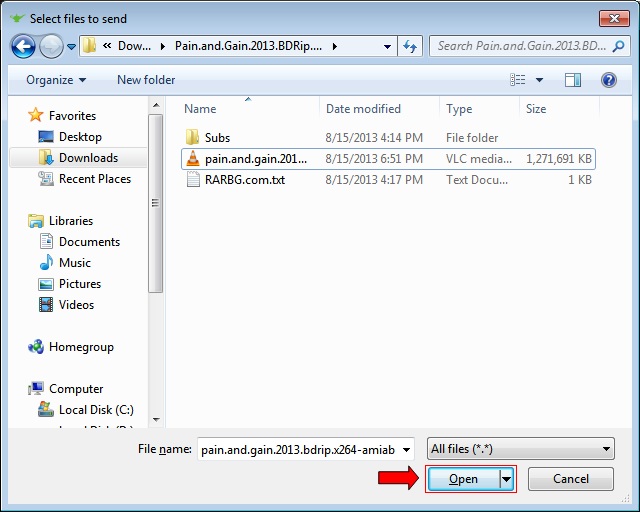This screenshot has width=640, height=512.
Task: Select the VLC file pain.and.gain.201...
Action: point(256,159)
